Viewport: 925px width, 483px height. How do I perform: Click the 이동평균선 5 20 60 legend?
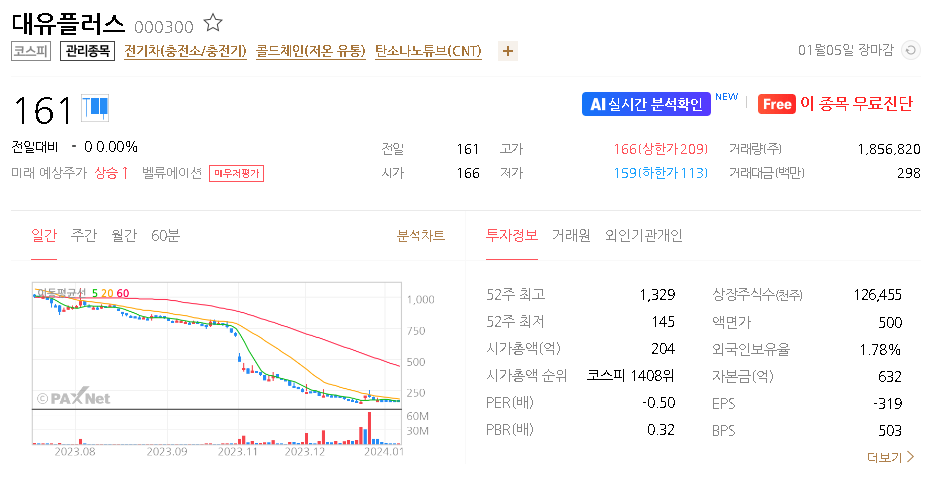pos(83,293)
